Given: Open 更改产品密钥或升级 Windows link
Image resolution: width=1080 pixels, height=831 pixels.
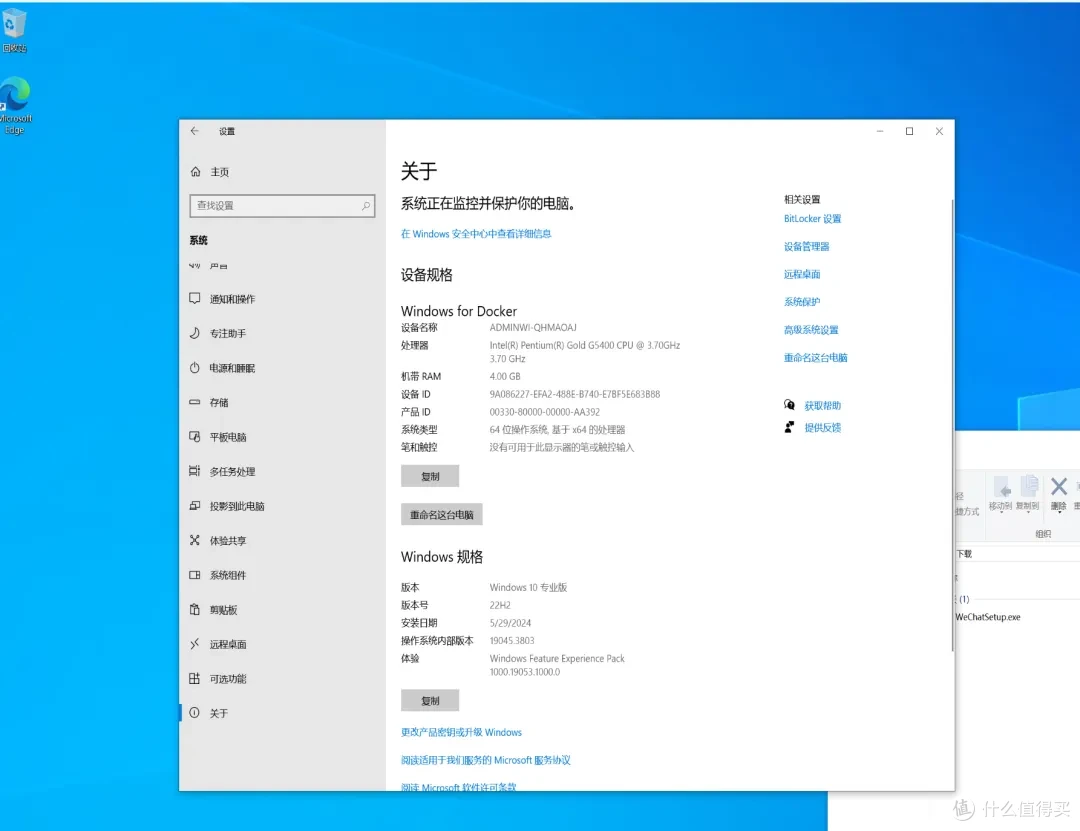Looking at the screenshot, I should click(461, 732).
